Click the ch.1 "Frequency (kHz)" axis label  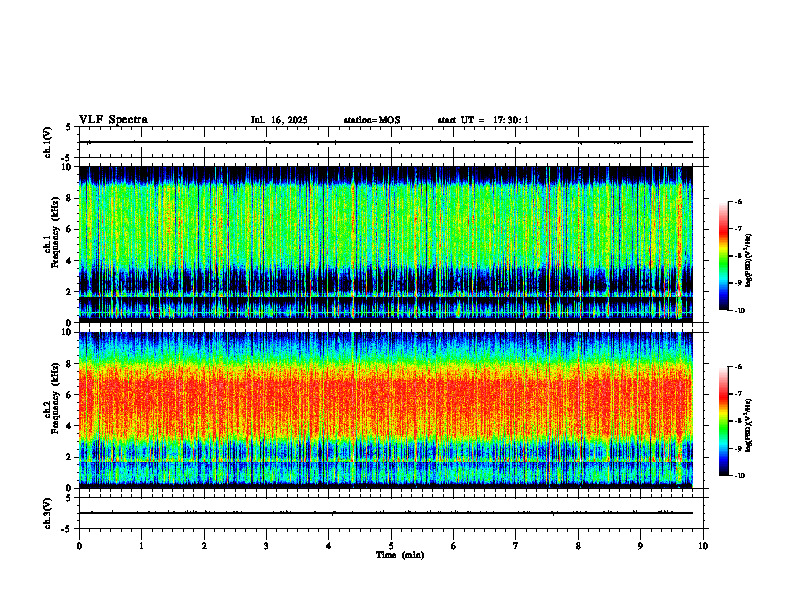pyautogui.click(x=55, y=232)
